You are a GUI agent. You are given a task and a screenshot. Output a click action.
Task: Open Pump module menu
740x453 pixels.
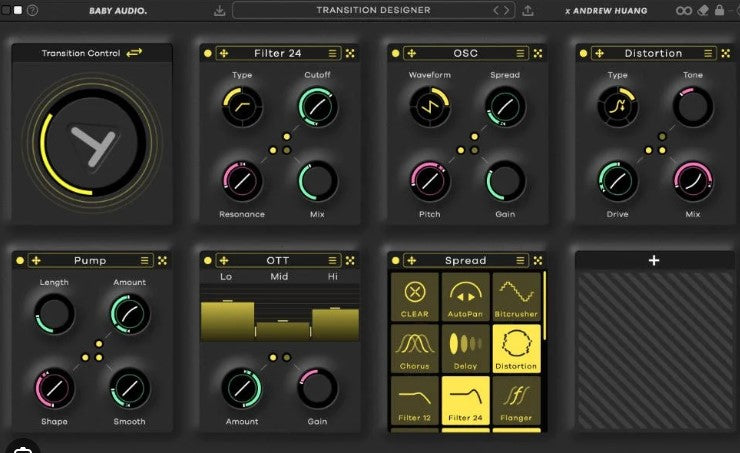(144, 260)
